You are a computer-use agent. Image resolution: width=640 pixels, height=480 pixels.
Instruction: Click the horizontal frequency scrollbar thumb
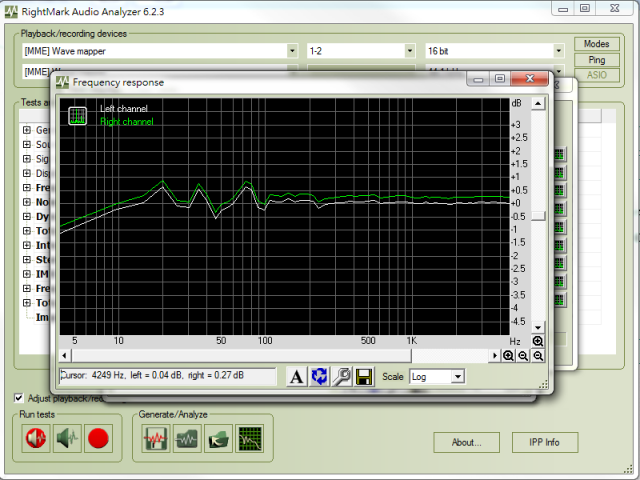pos(242,356)
